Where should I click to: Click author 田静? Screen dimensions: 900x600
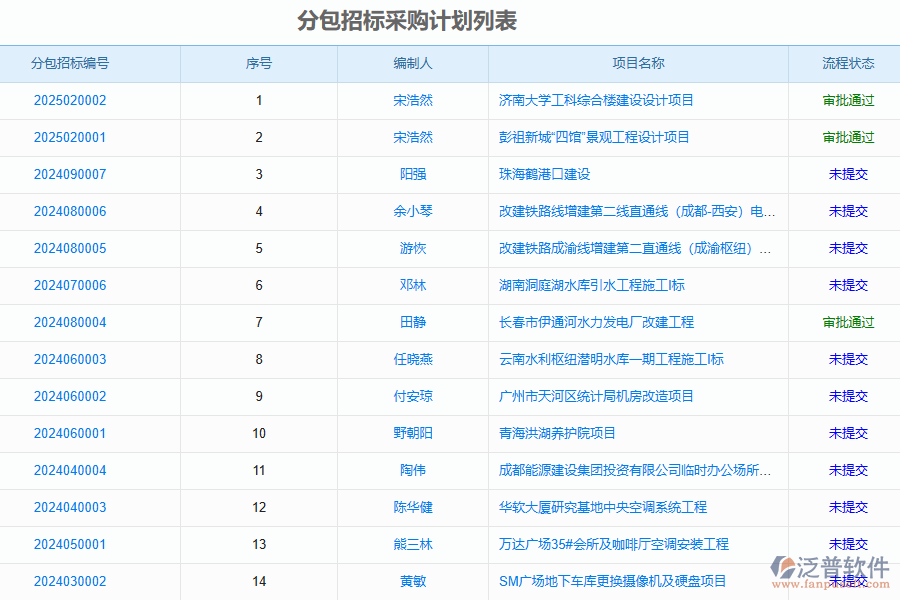pyautogui.click(x=413, y=323)
